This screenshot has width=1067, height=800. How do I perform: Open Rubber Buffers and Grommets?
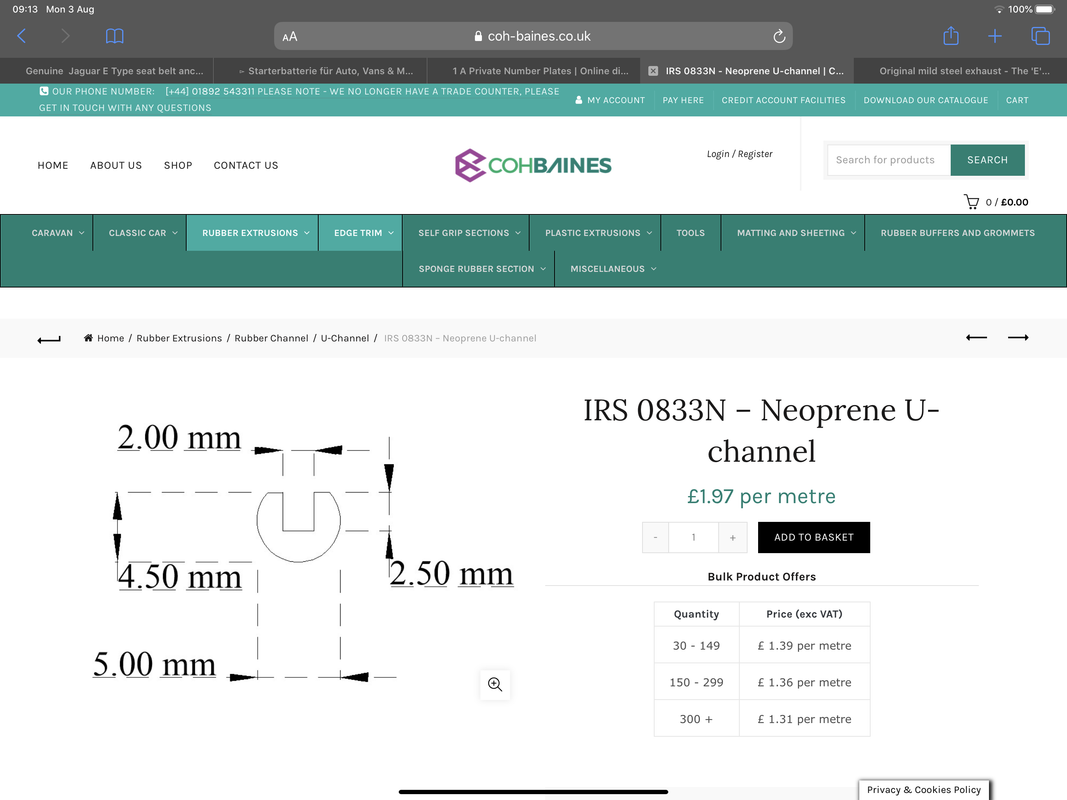(x=957, y=233)
